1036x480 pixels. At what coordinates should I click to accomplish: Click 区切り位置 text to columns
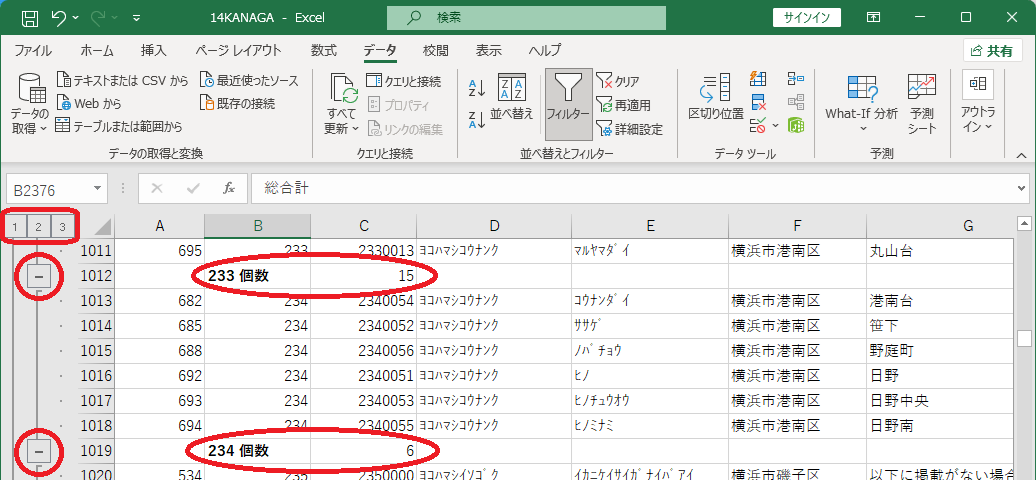point(716,98)
